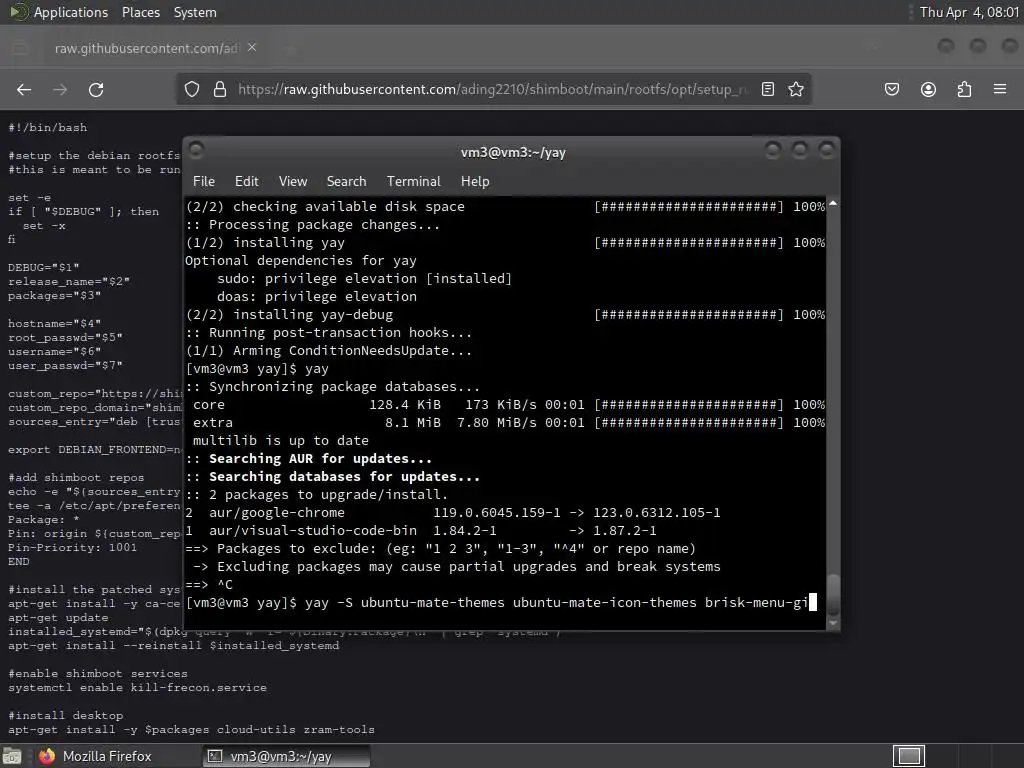The height and width of the screenshot is (768, 1024).
Task: Open Firefox account icon
Action: (928, 89)
